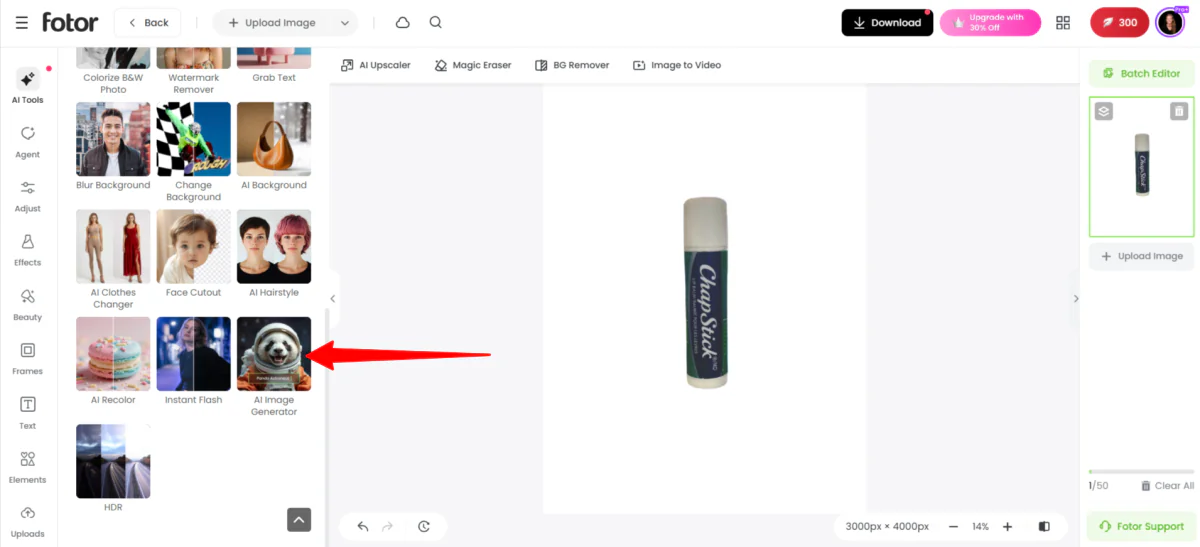Click Clear All in the right panel
Image resolution: width=1200 pixels, height=547 pixels.
pos(1167,486)
